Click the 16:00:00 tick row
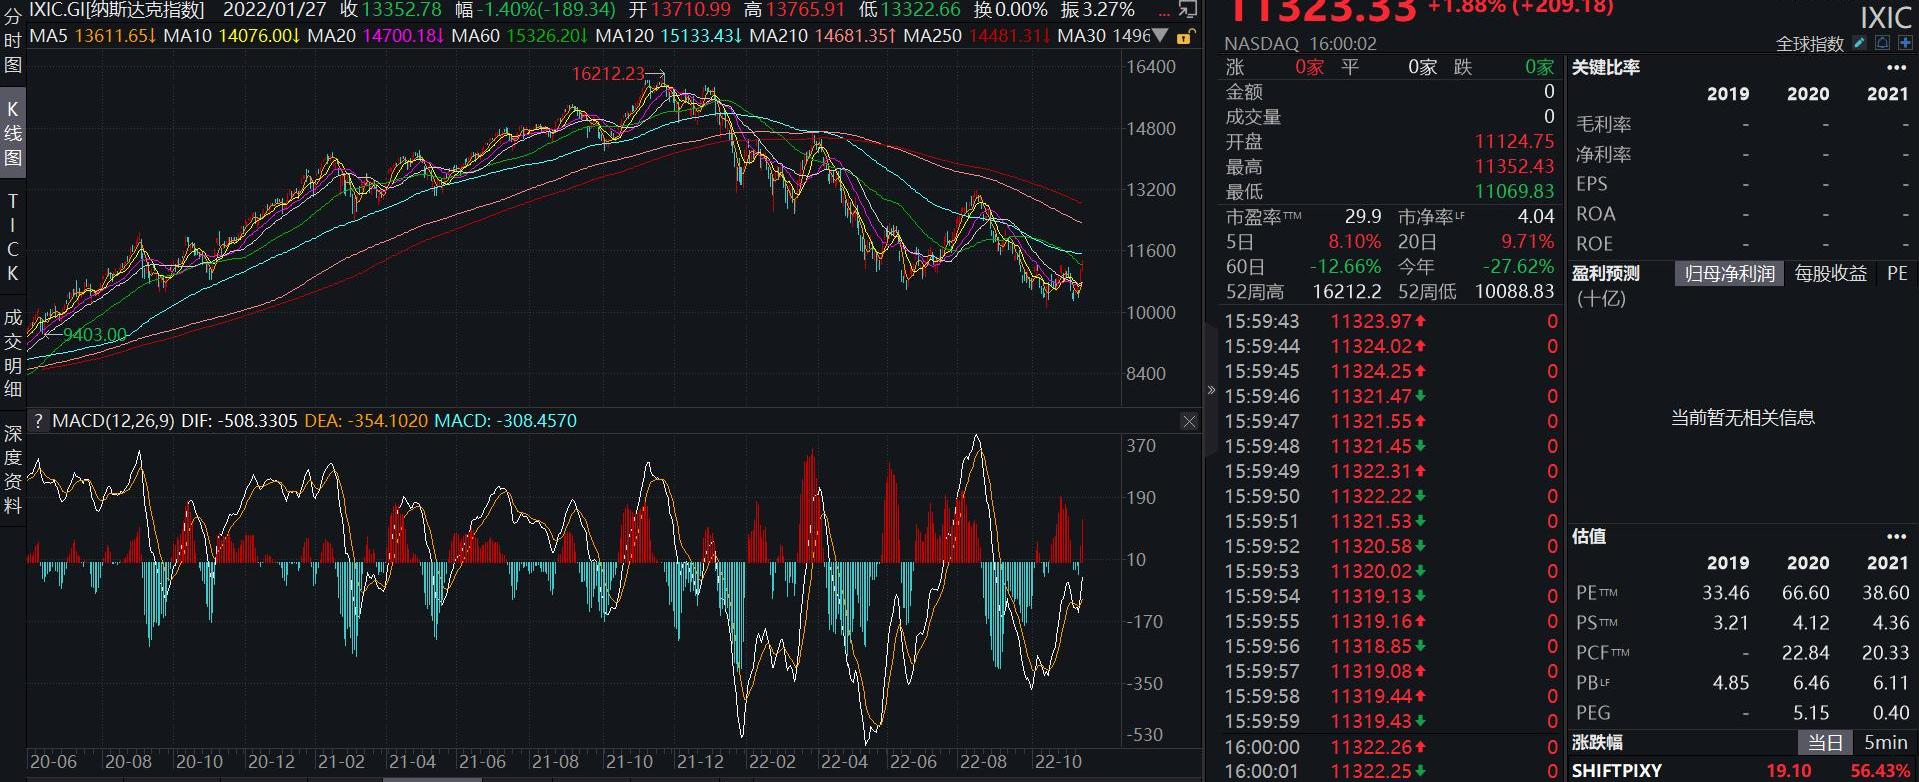 pyautogui.click(x=1391, y=747)
